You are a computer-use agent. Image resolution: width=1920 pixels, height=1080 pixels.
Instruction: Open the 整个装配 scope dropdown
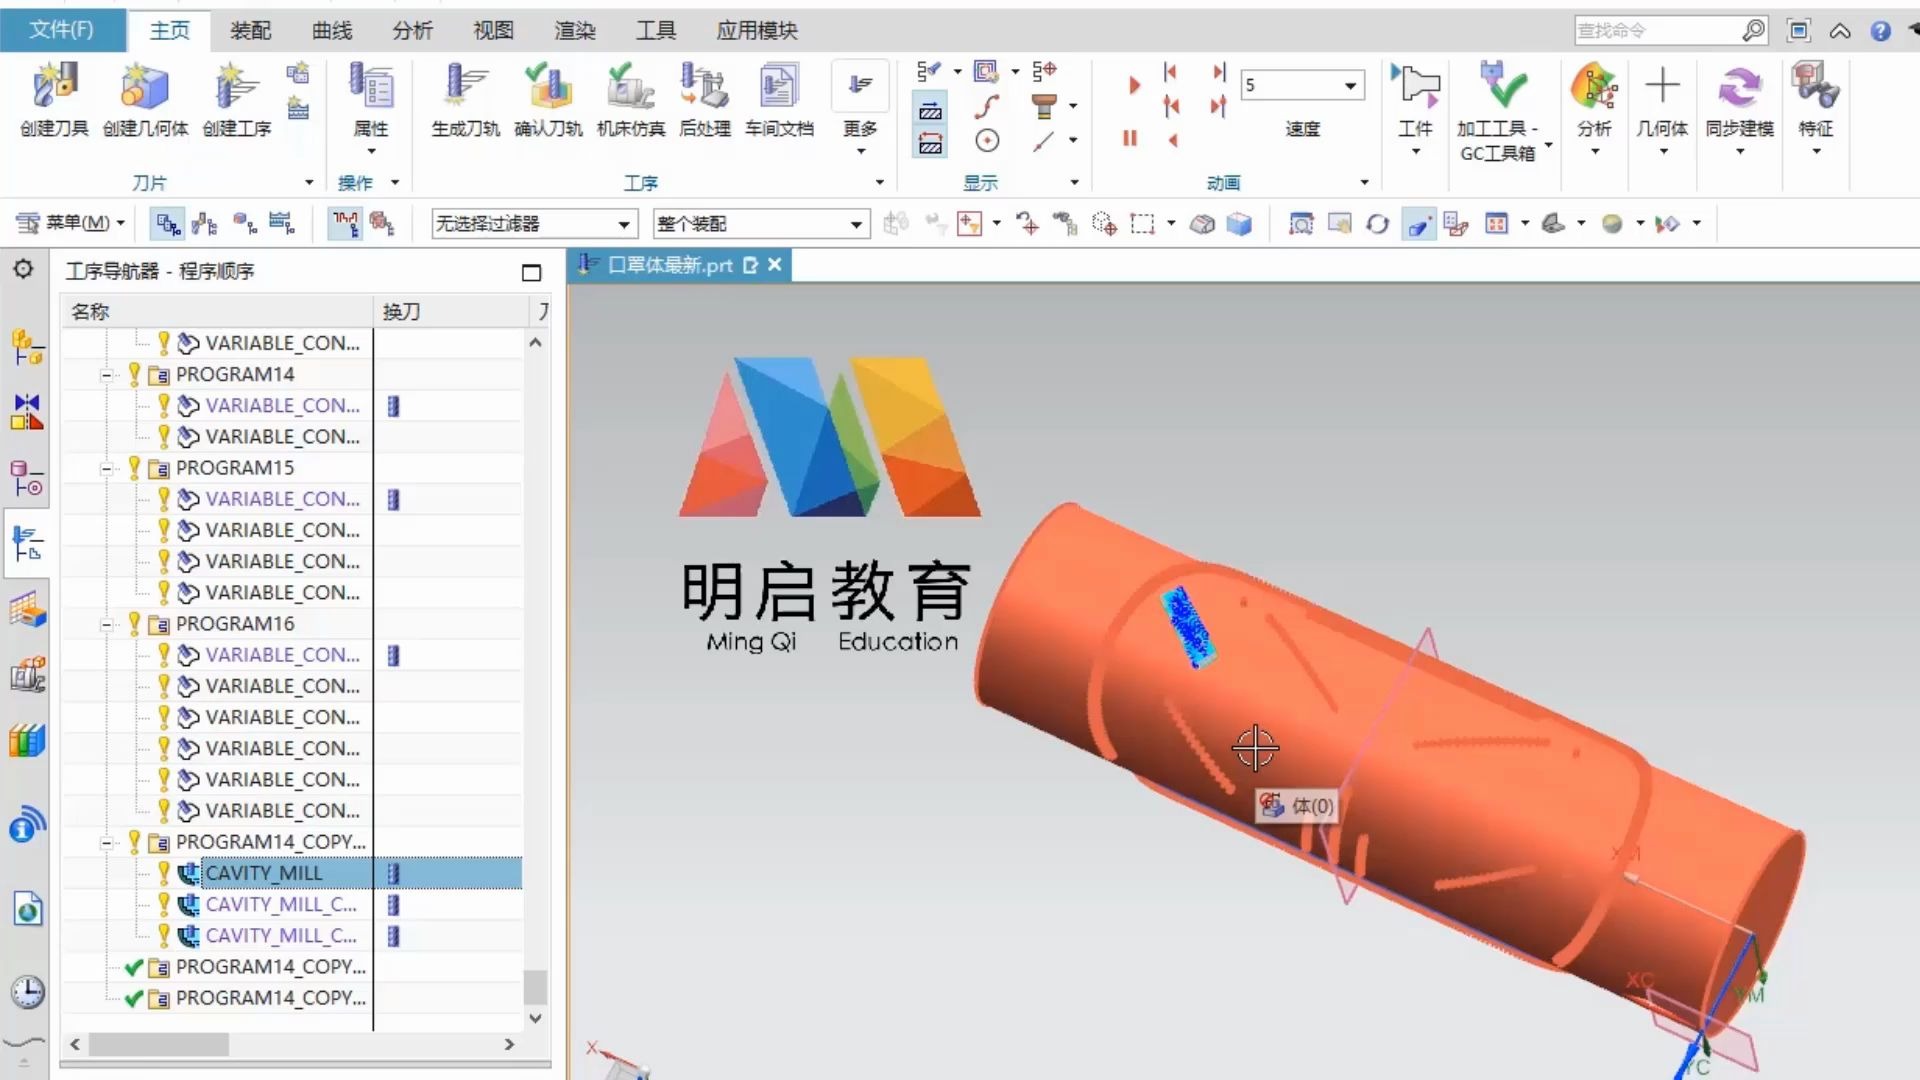click(x=856, y=224)
